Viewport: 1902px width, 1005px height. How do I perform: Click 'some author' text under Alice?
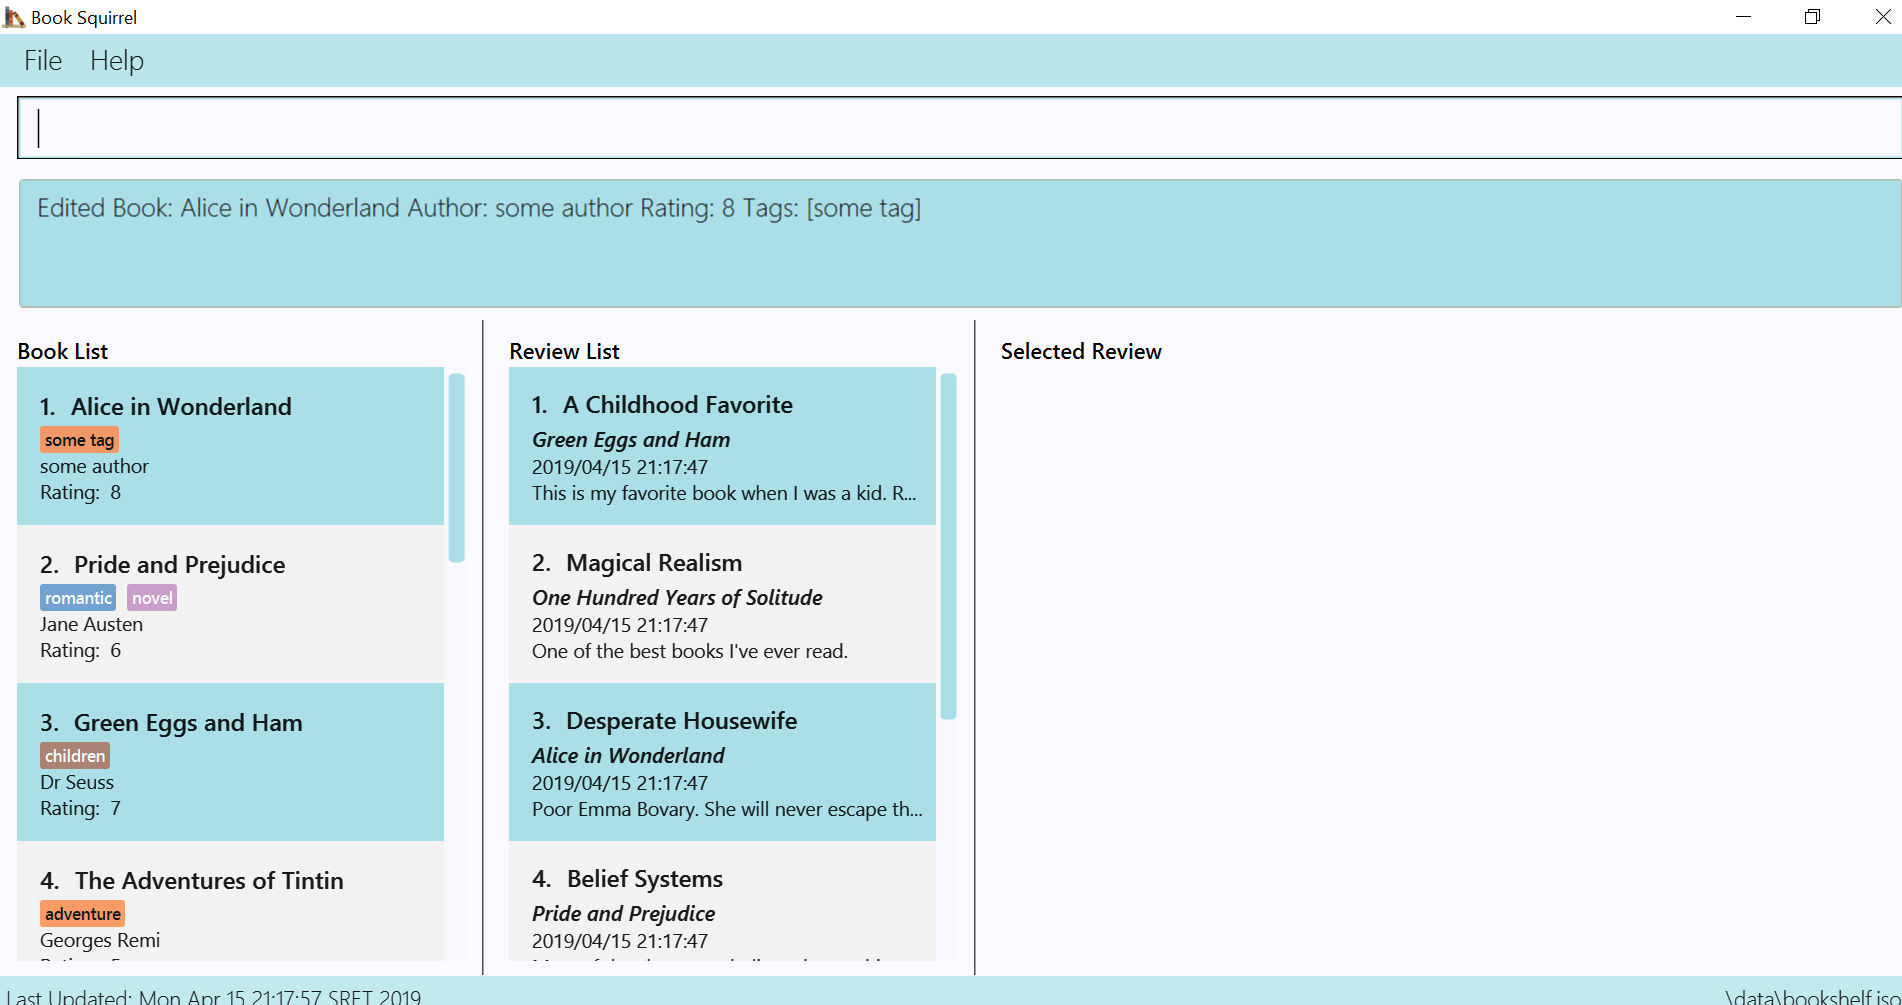(x=94, y=466)
